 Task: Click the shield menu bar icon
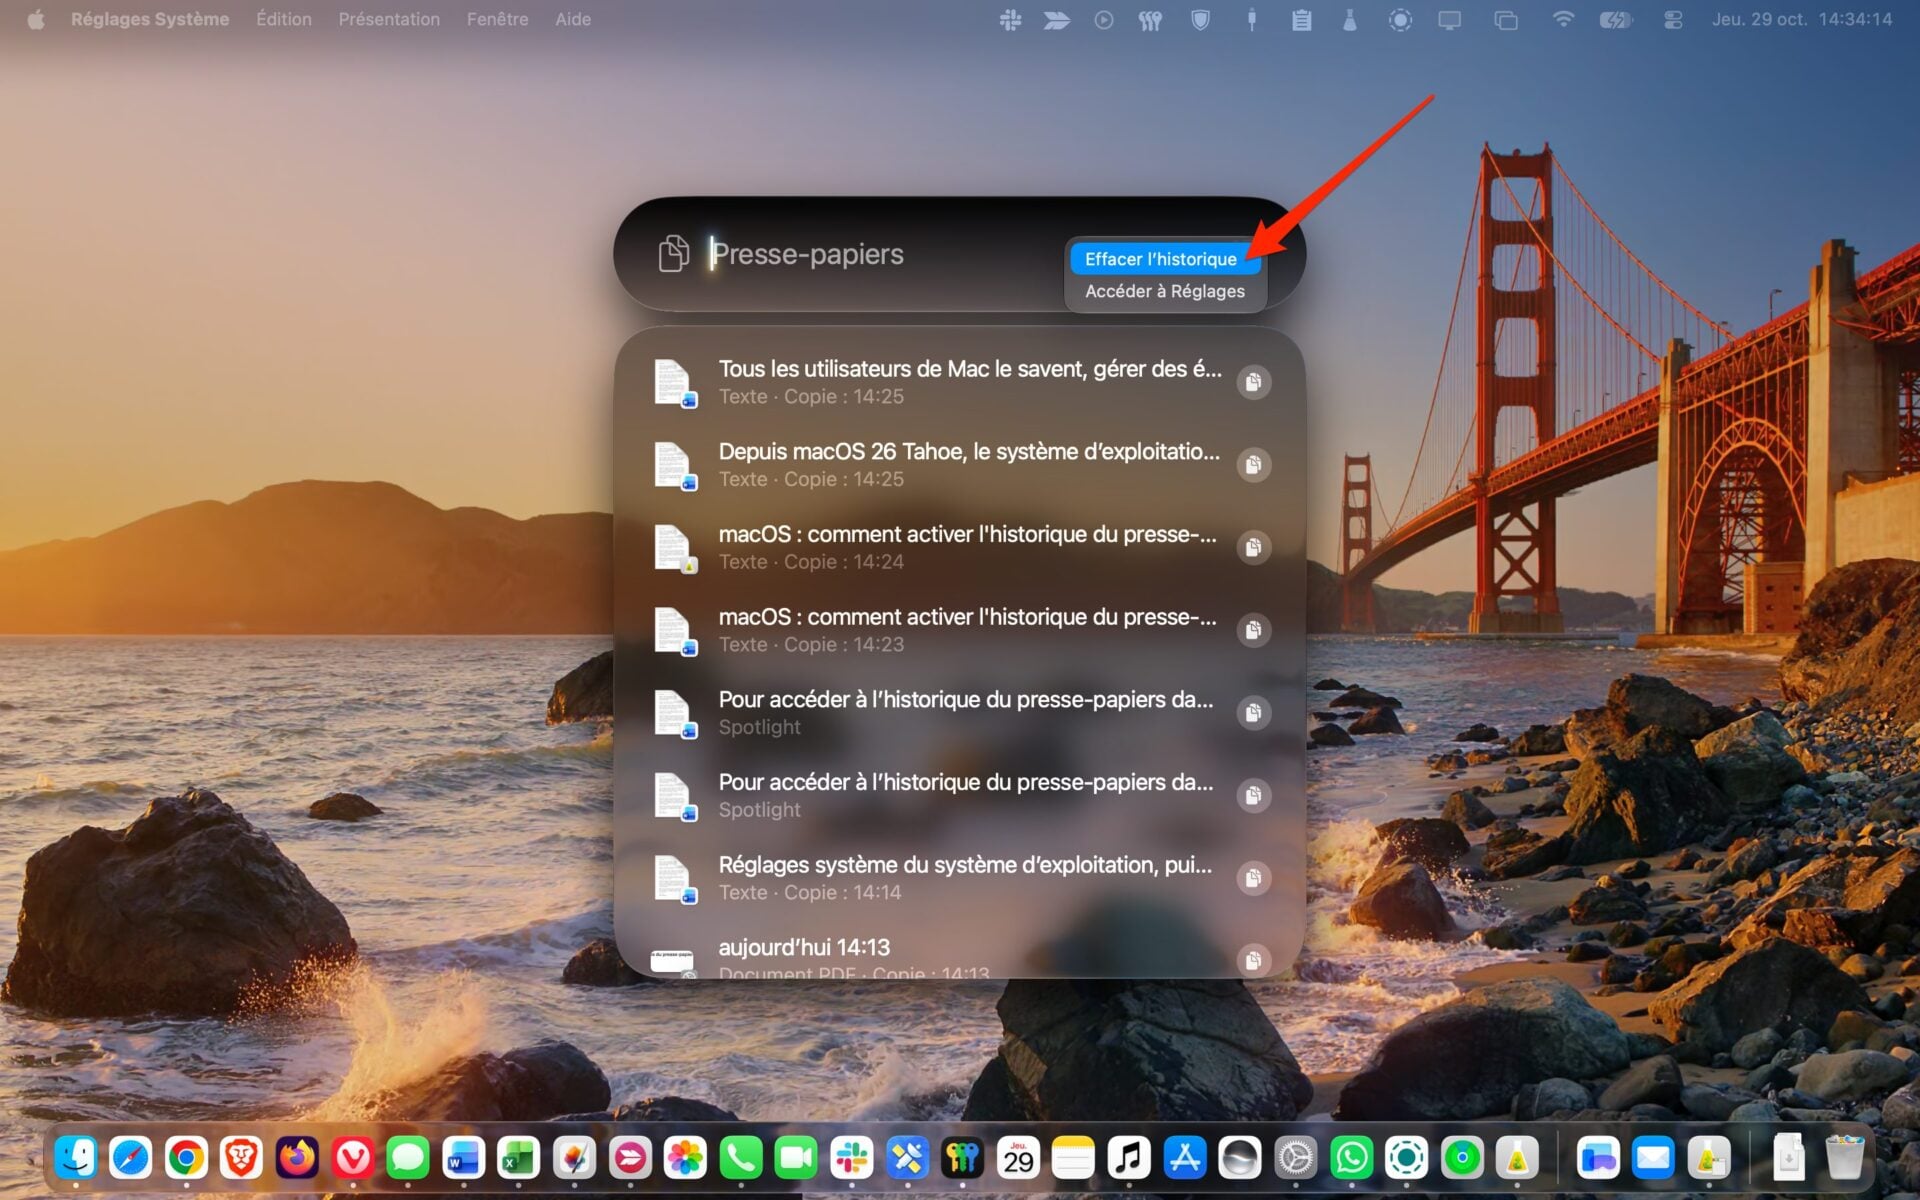[1200, 19]
